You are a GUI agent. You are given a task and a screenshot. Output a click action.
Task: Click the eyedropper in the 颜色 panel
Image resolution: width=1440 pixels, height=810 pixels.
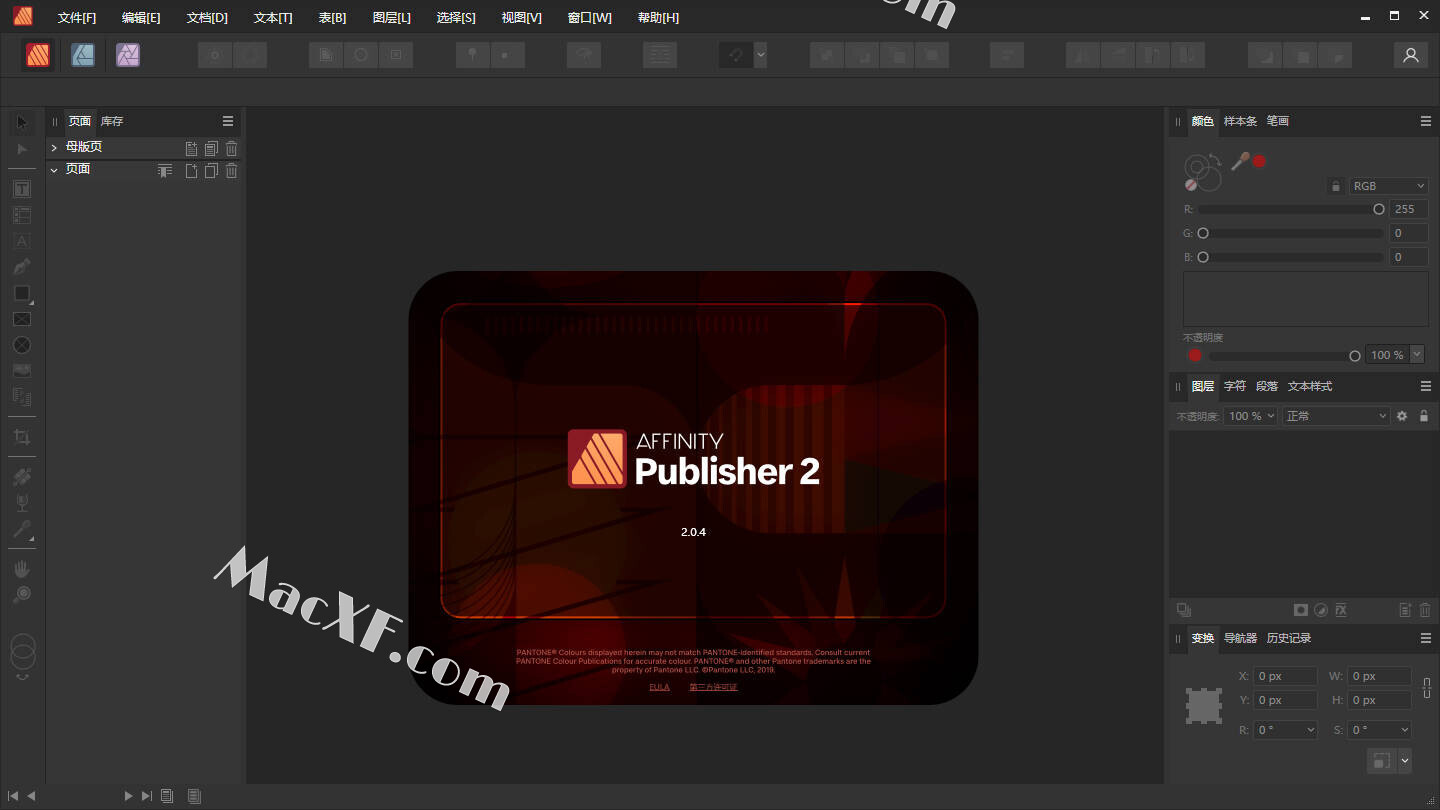tap(1240, 161)
